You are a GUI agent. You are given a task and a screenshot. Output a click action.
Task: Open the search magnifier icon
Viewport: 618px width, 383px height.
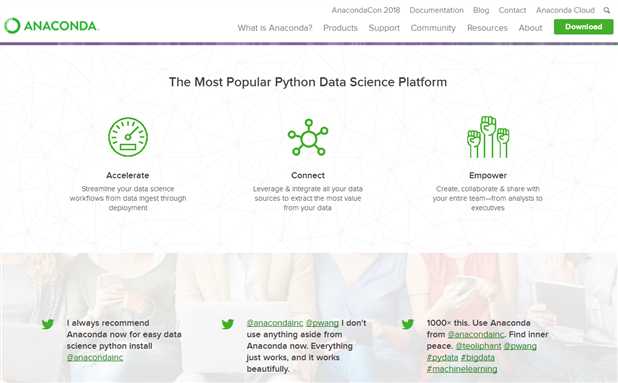607,10
